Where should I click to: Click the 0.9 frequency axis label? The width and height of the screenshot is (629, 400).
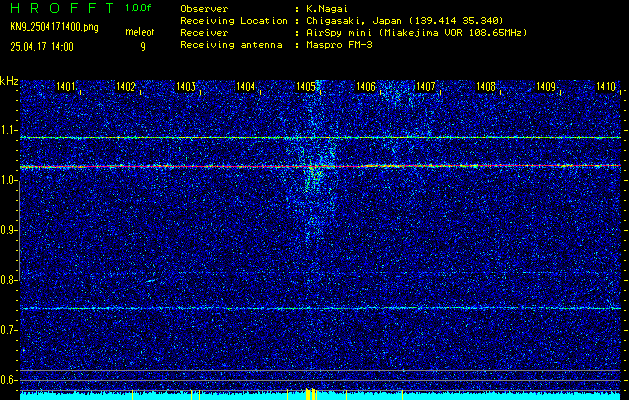tap(9, 230)
